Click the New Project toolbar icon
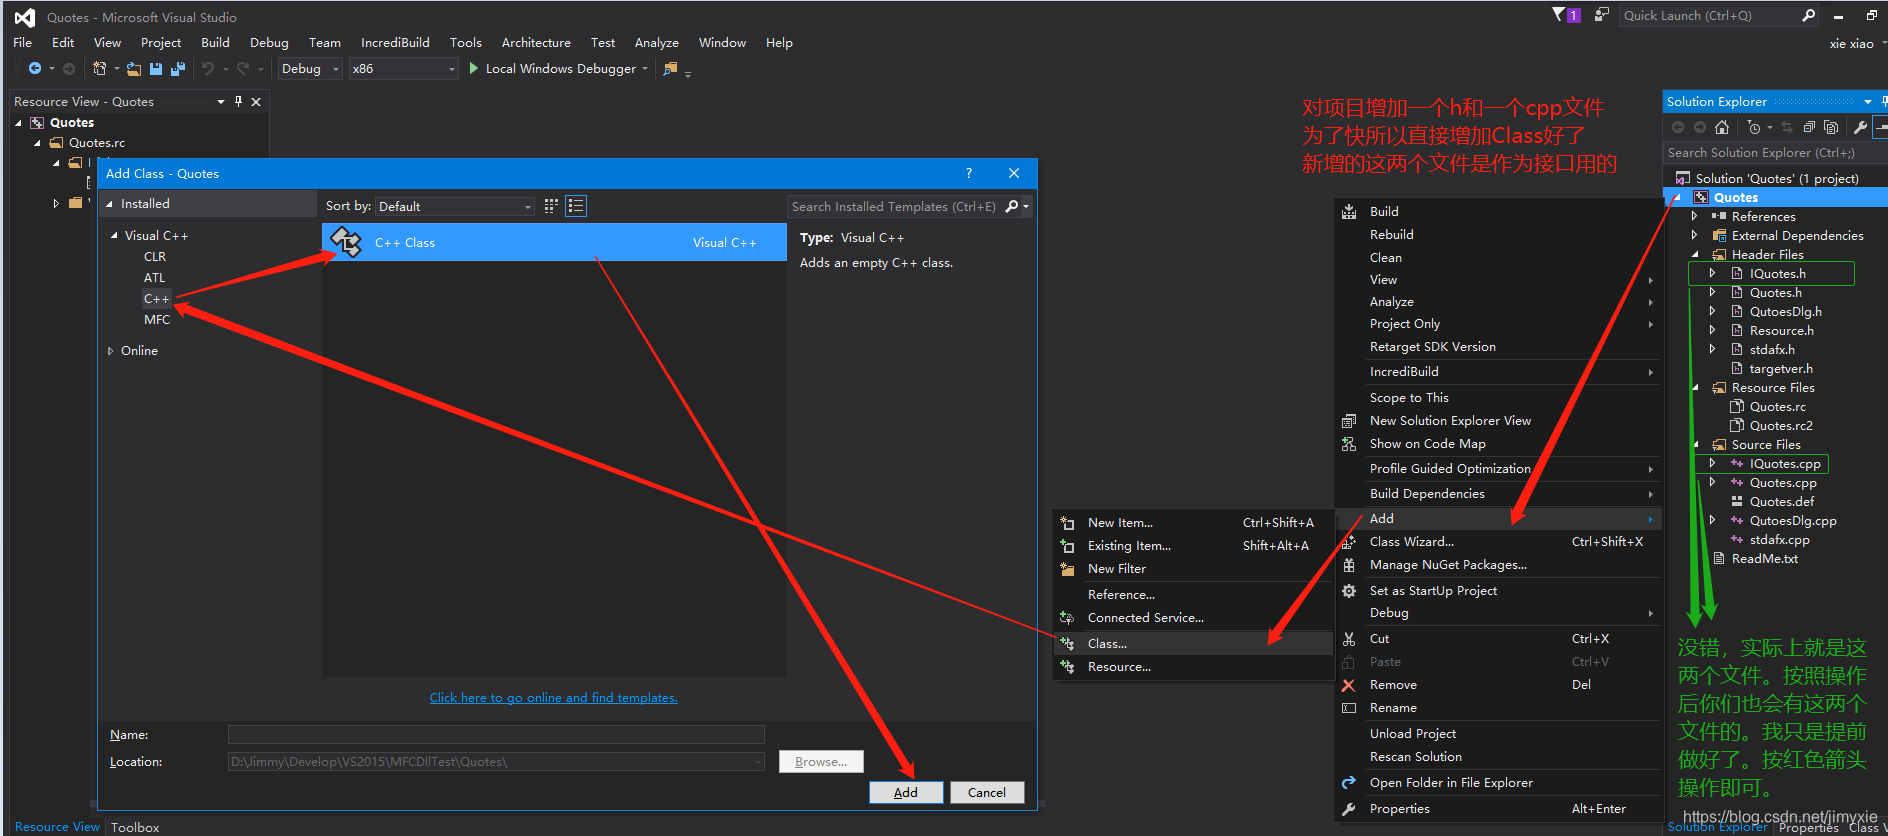This screenshot has height=836, width=1888. (x=99, y=69)
